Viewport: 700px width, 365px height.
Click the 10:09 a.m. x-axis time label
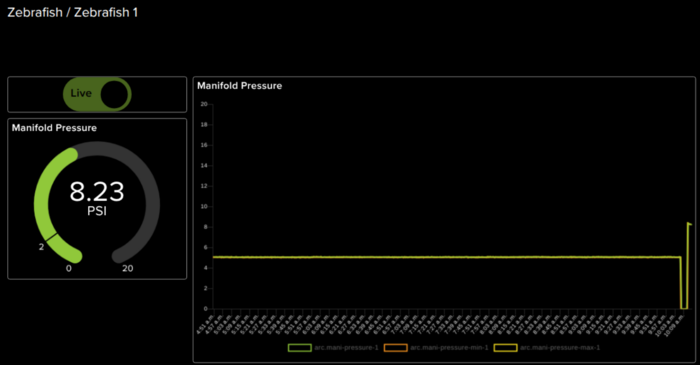click(x=673, y=326)
